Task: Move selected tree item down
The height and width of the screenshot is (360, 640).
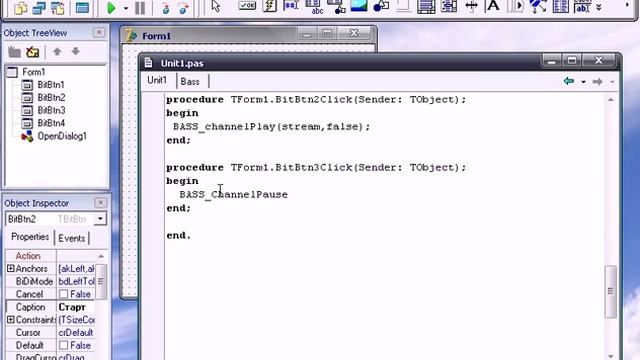Action: [x=76, y=51]
